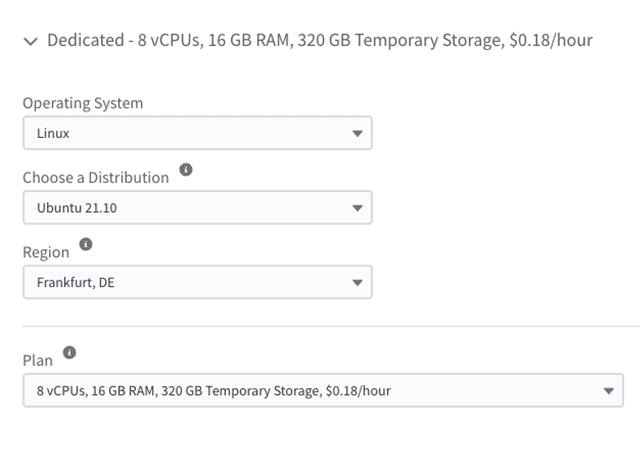Click the info icon beside Plan

tap(69, 353)
